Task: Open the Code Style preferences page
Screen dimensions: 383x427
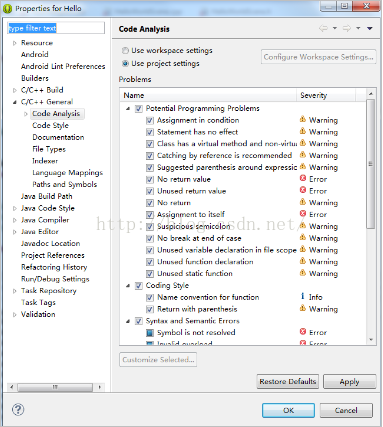Action: point(50,125)
